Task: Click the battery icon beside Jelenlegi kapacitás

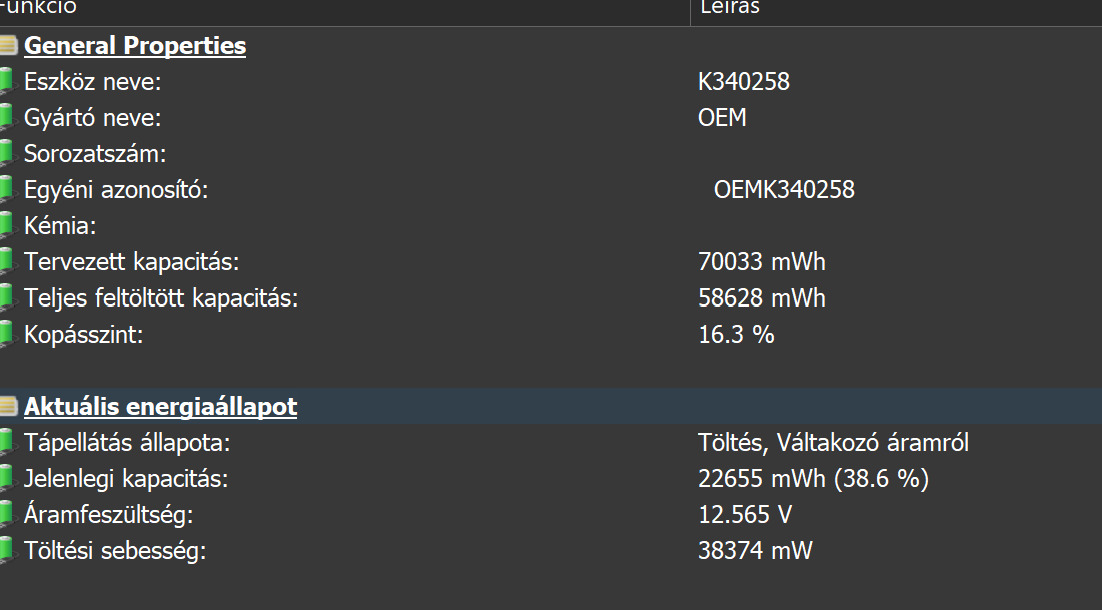Action: (x=8, y=479)
